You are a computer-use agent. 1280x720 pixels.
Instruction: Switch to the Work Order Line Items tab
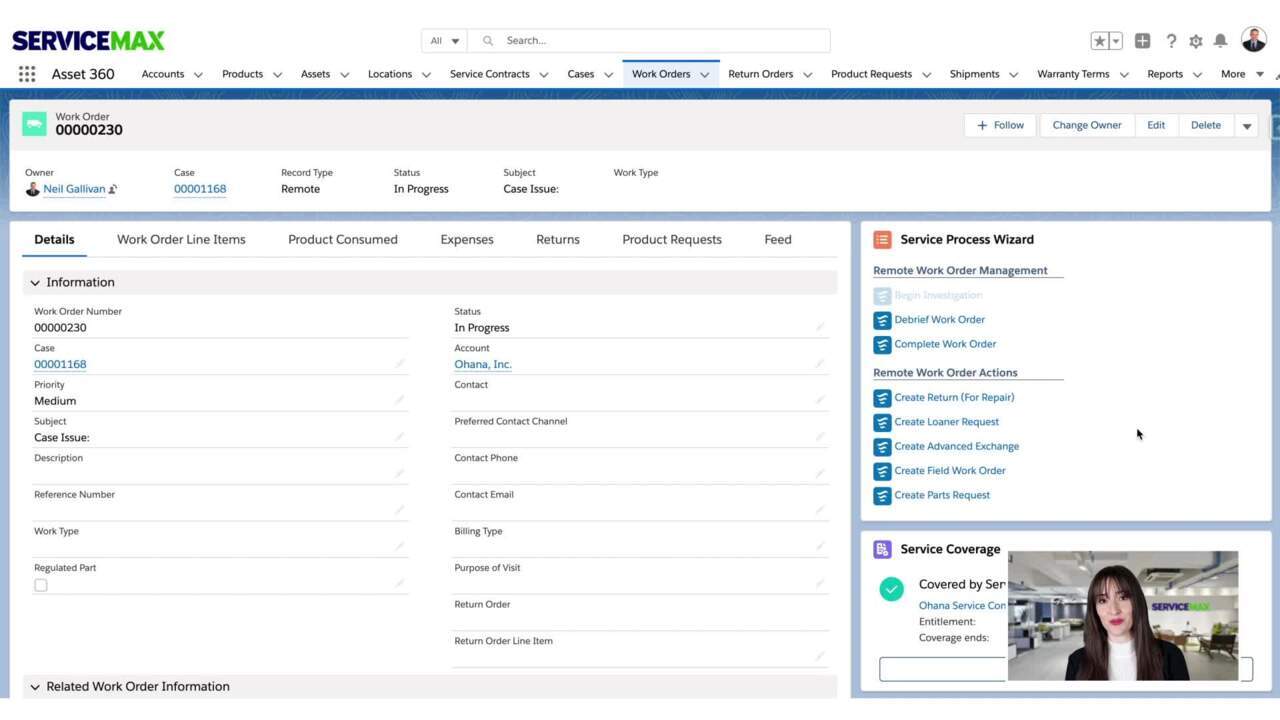181,240
